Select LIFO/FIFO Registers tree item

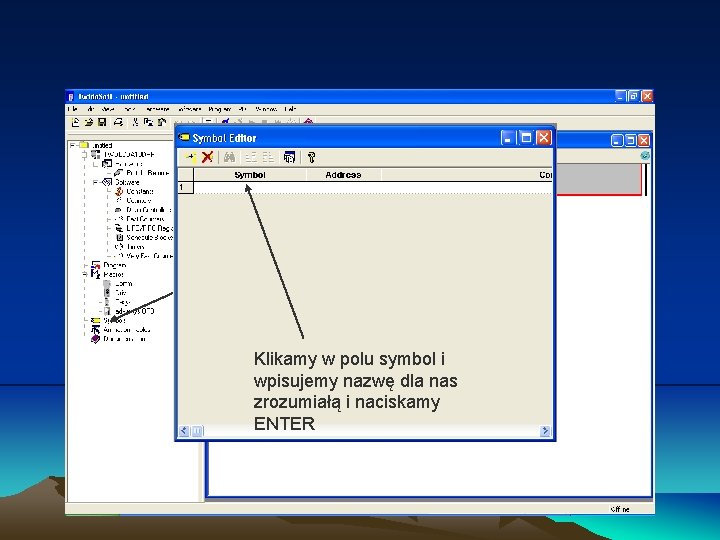tap(150, 228)
